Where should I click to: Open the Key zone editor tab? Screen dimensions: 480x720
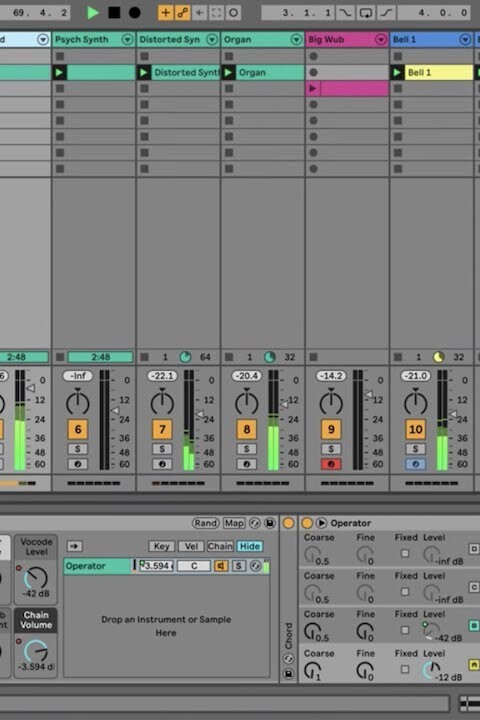coord(161,546)
